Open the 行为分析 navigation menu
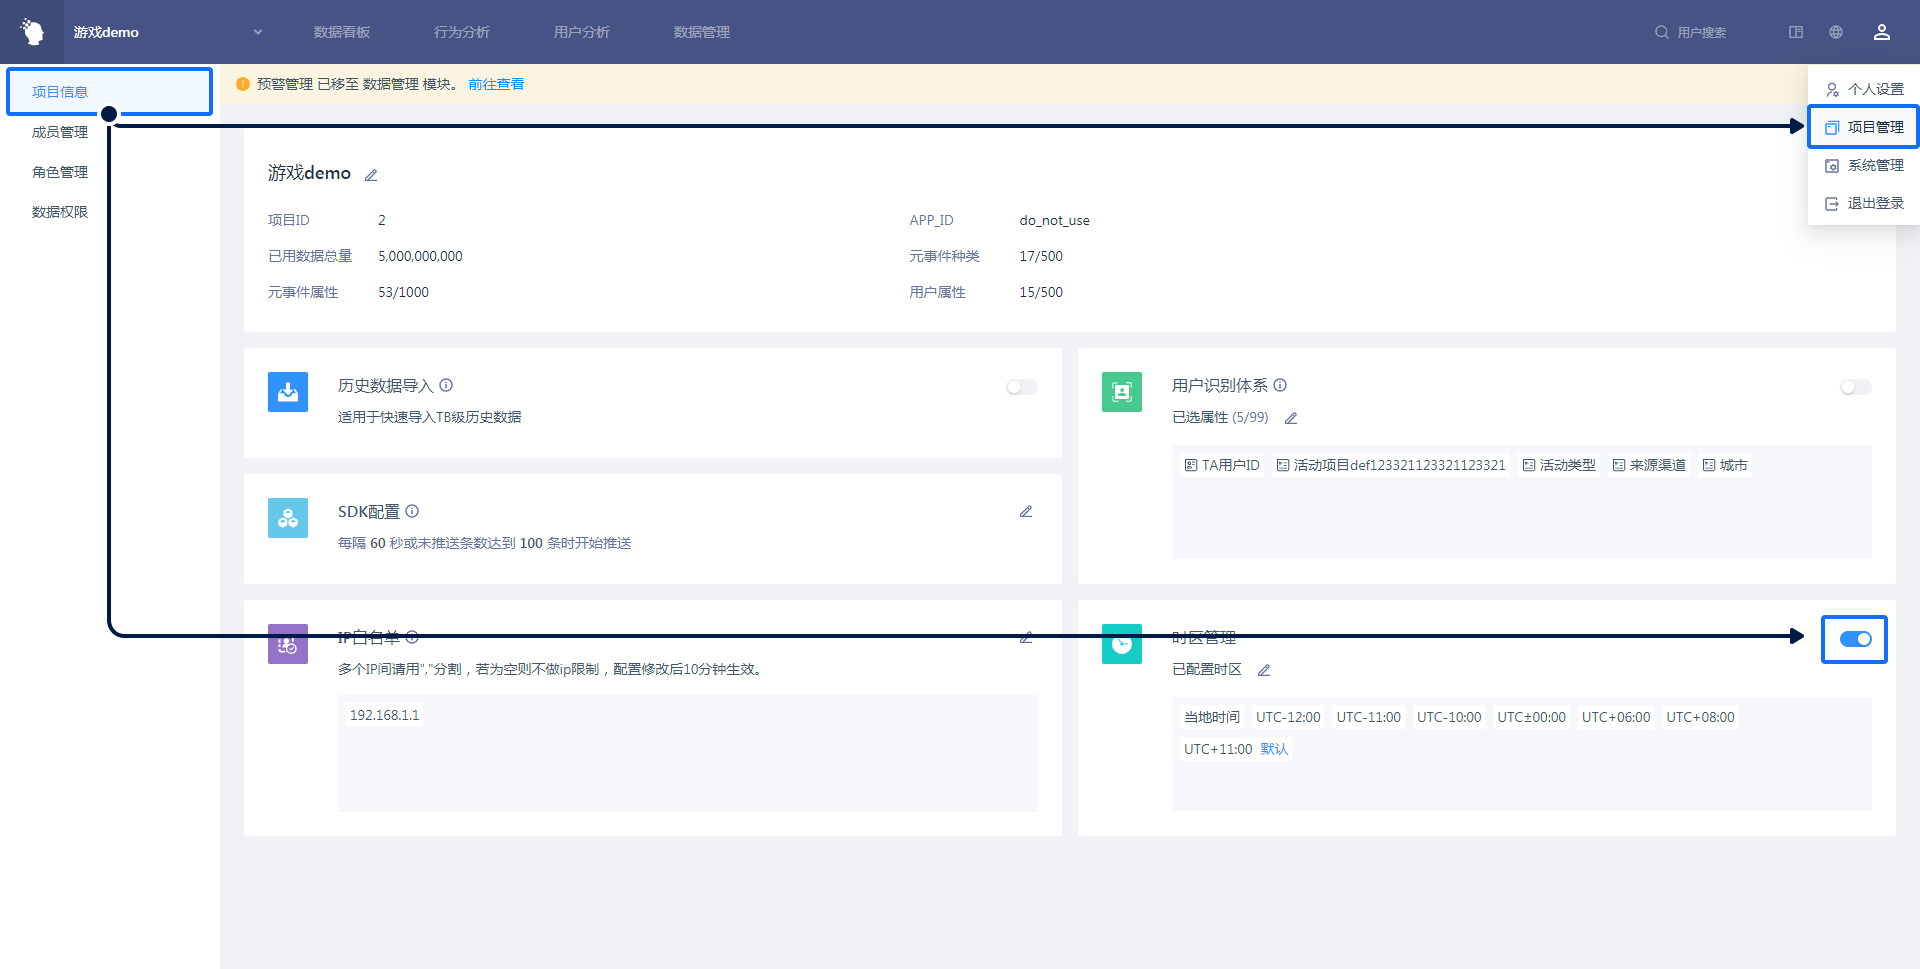 [x=462, y=32]
